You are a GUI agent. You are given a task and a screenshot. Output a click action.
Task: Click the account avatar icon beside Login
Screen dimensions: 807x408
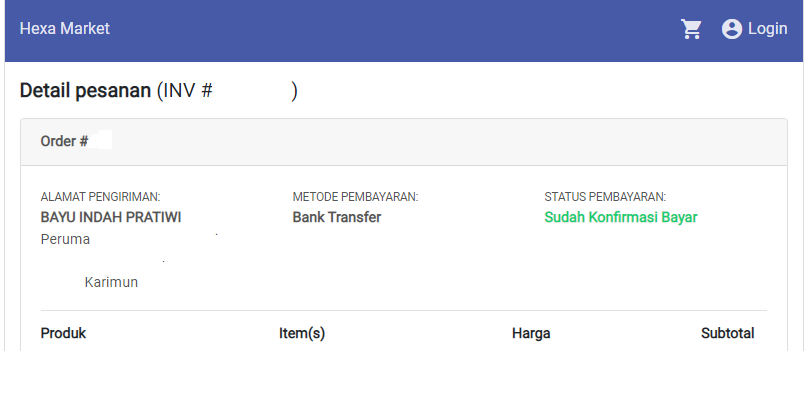(x=731, y=29)
